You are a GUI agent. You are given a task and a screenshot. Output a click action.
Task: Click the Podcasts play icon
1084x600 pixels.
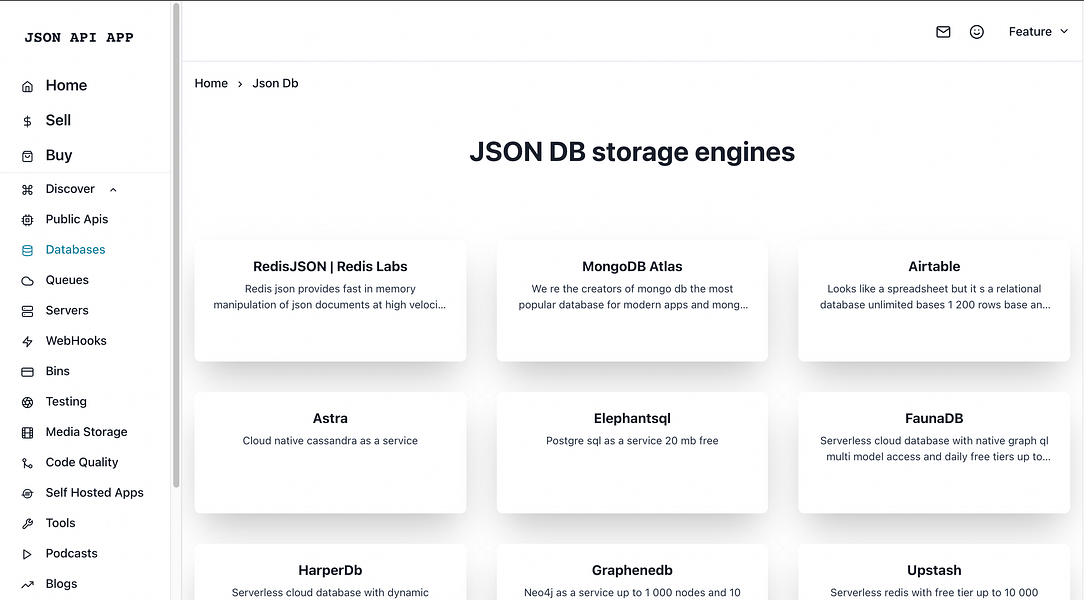click(x=28, y=554)
